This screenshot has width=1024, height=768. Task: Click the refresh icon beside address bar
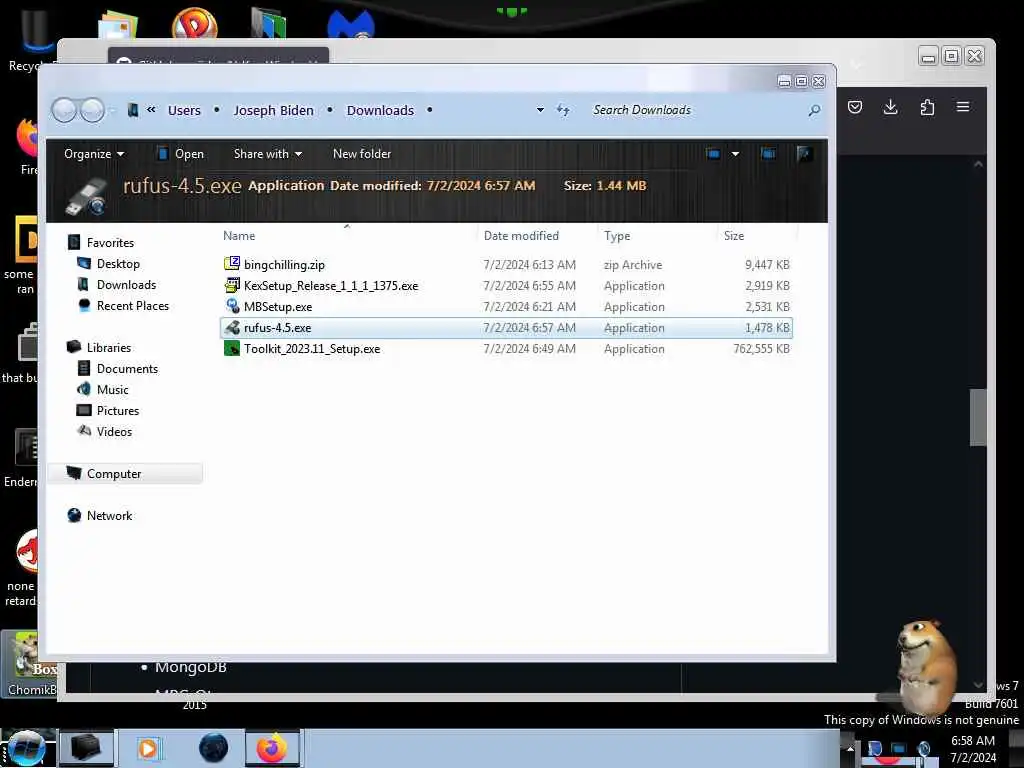563,110
